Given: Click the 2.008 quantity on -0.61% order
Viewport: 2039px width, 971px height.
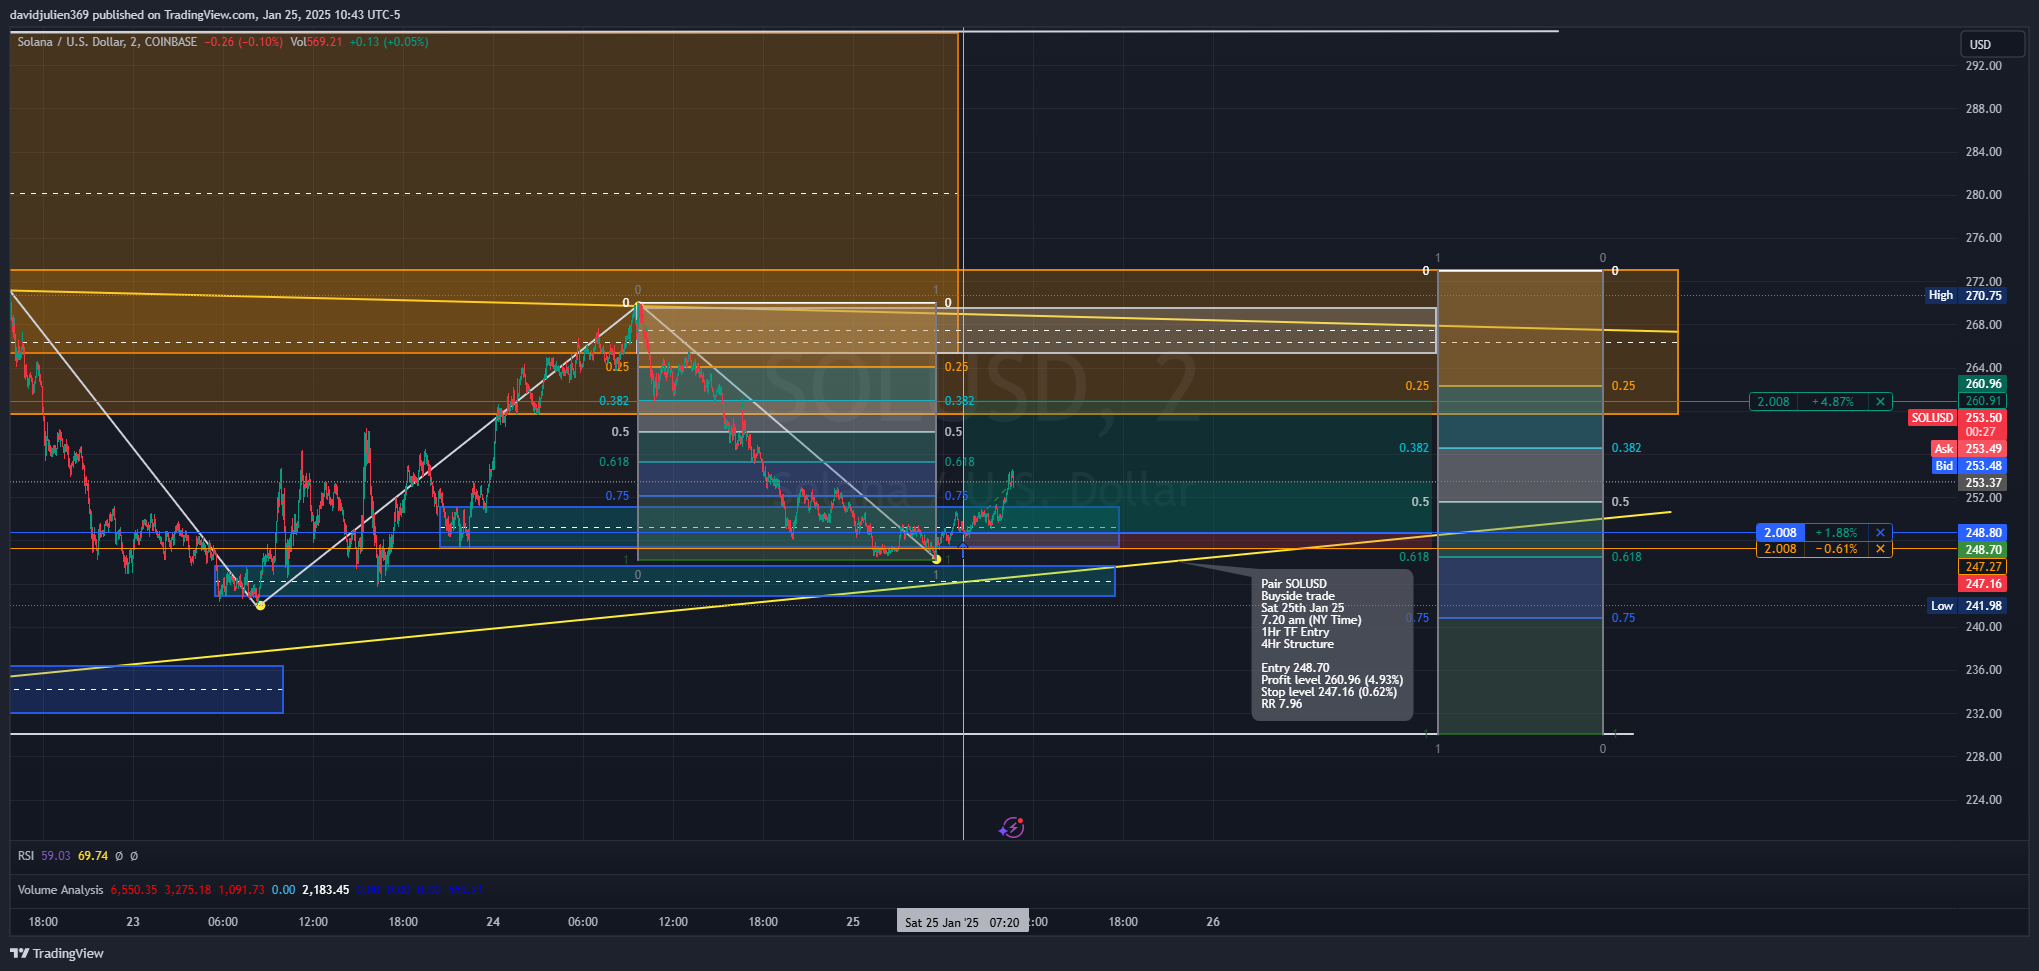Looking at the screenshot, I should pyautogui.click(x=1780, y=549).
